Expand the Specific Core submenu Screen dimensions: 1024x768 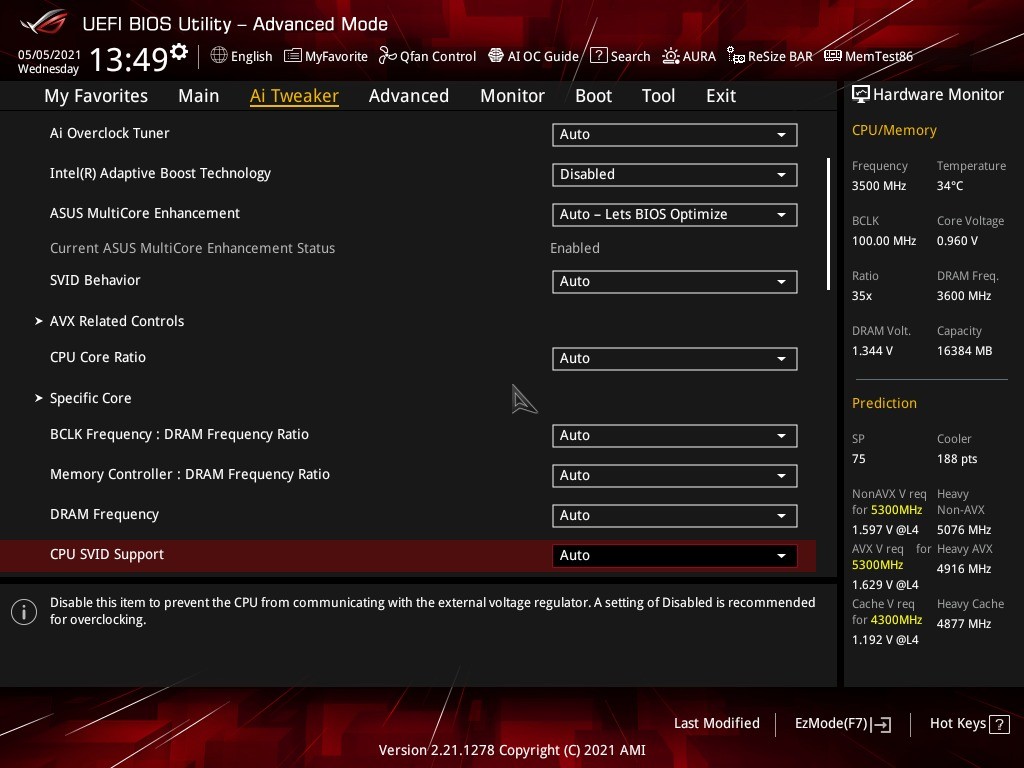[x=90, y=398]
